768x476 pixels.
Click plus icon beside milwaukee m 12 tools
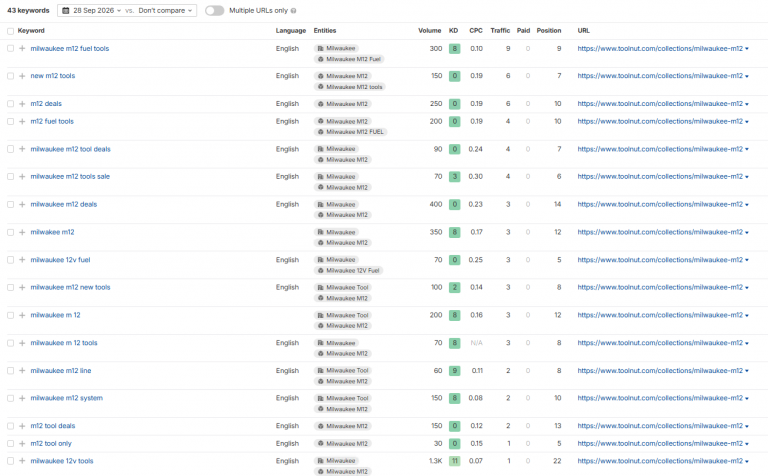[x=22, y=343]
